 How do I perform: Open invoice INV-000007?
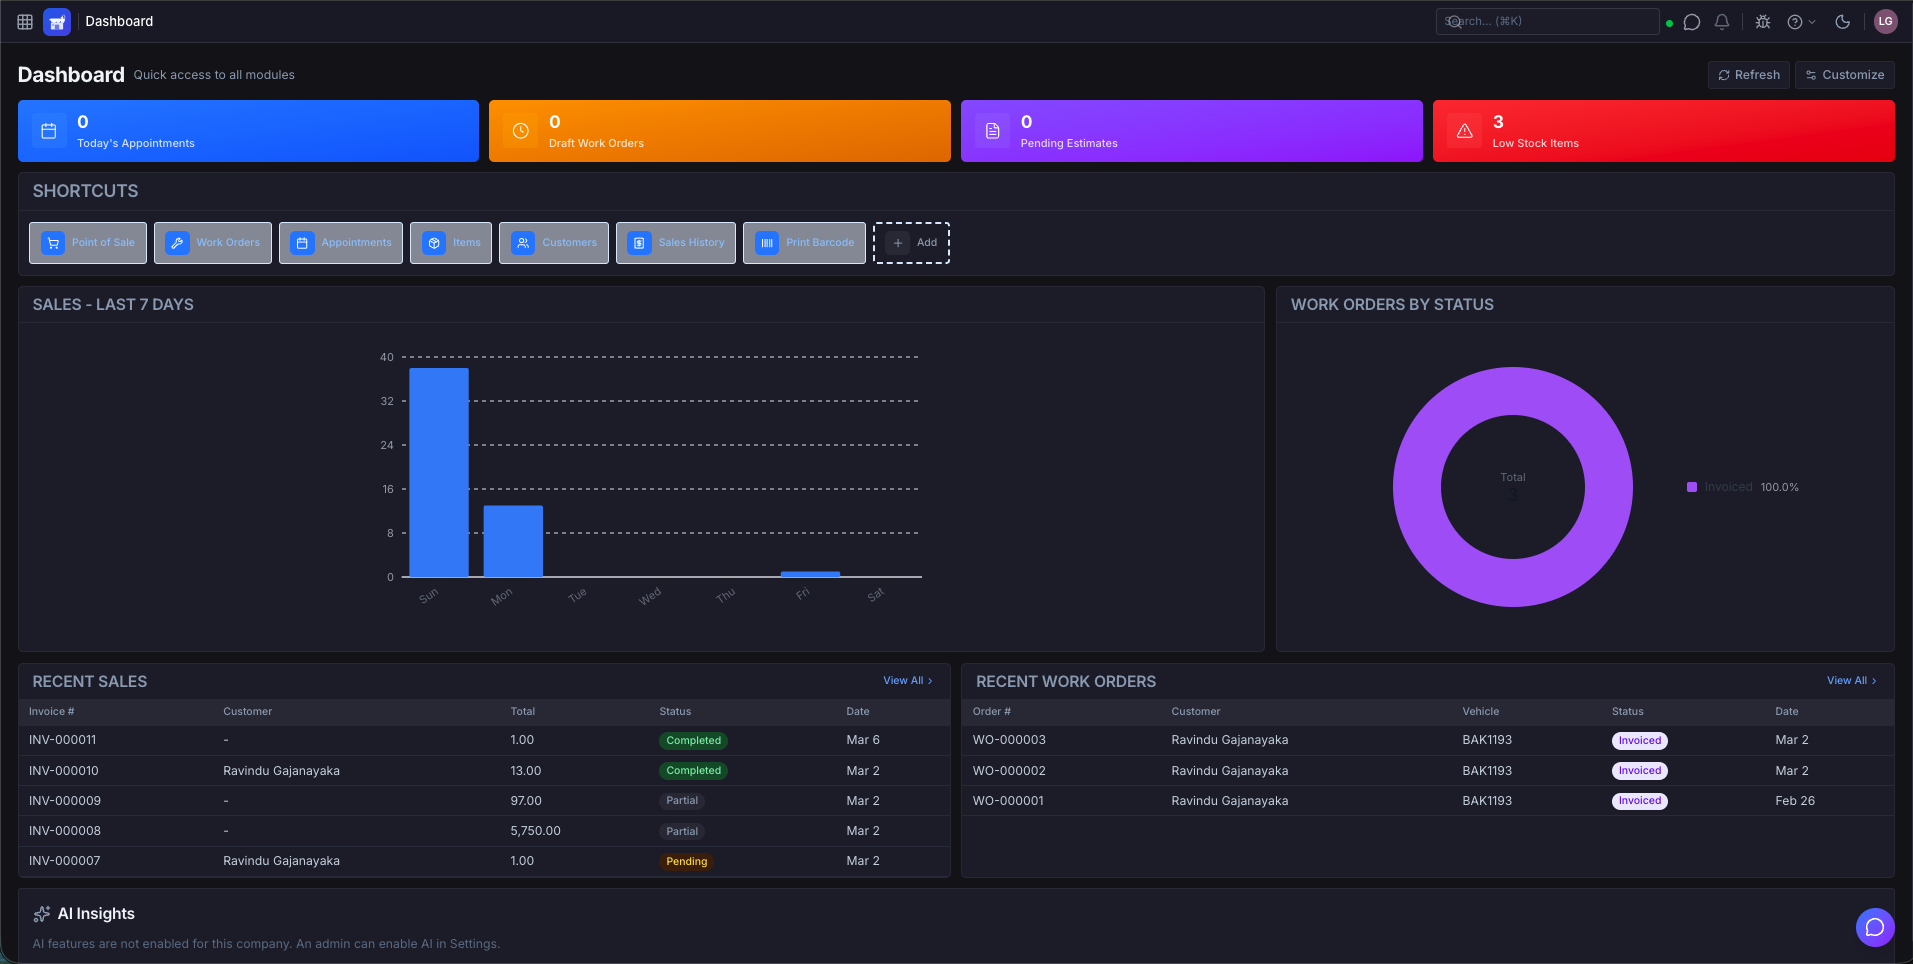tap(65, 861)
